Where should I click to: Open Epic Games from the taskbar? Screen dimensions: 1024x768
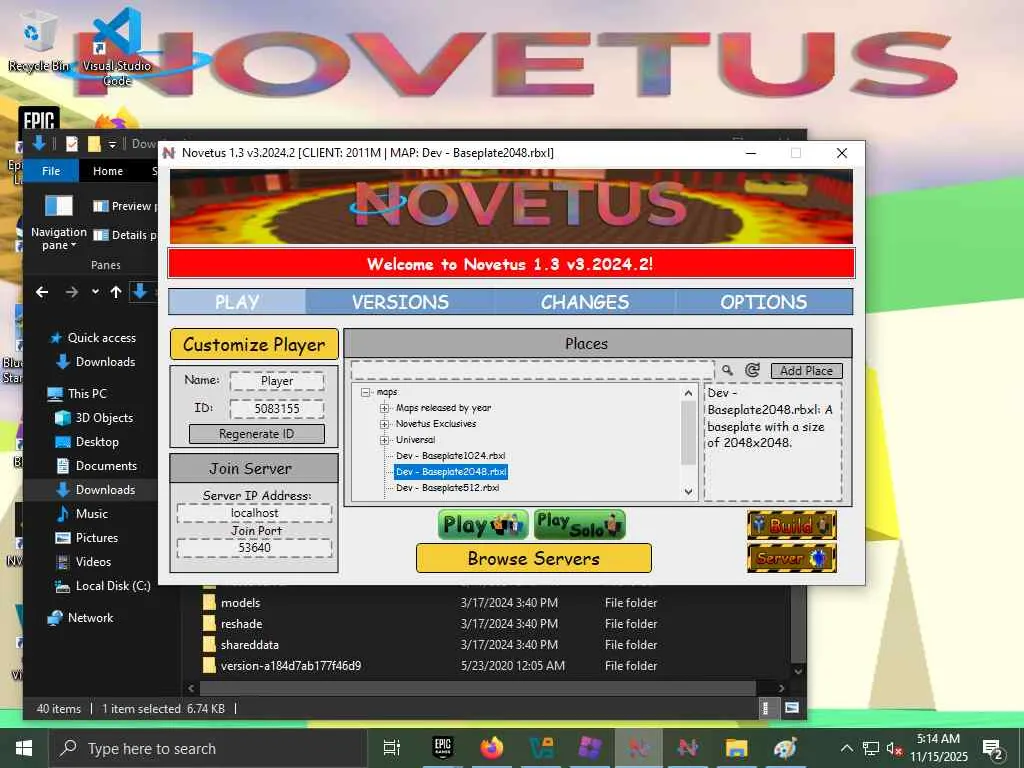(x=443, y=748)
